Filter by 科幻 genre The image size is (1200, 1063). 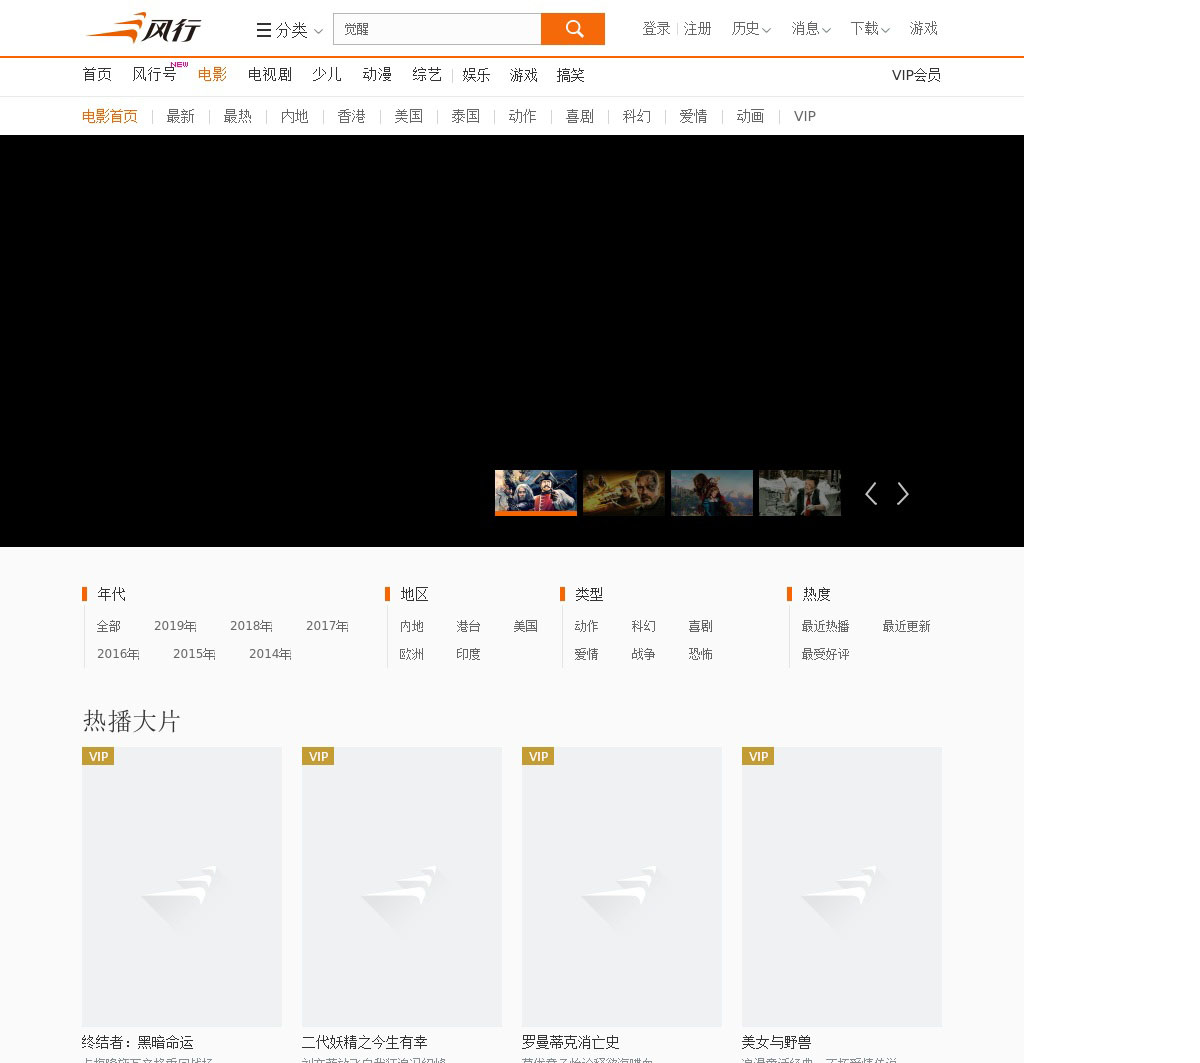tap(643, 626)
